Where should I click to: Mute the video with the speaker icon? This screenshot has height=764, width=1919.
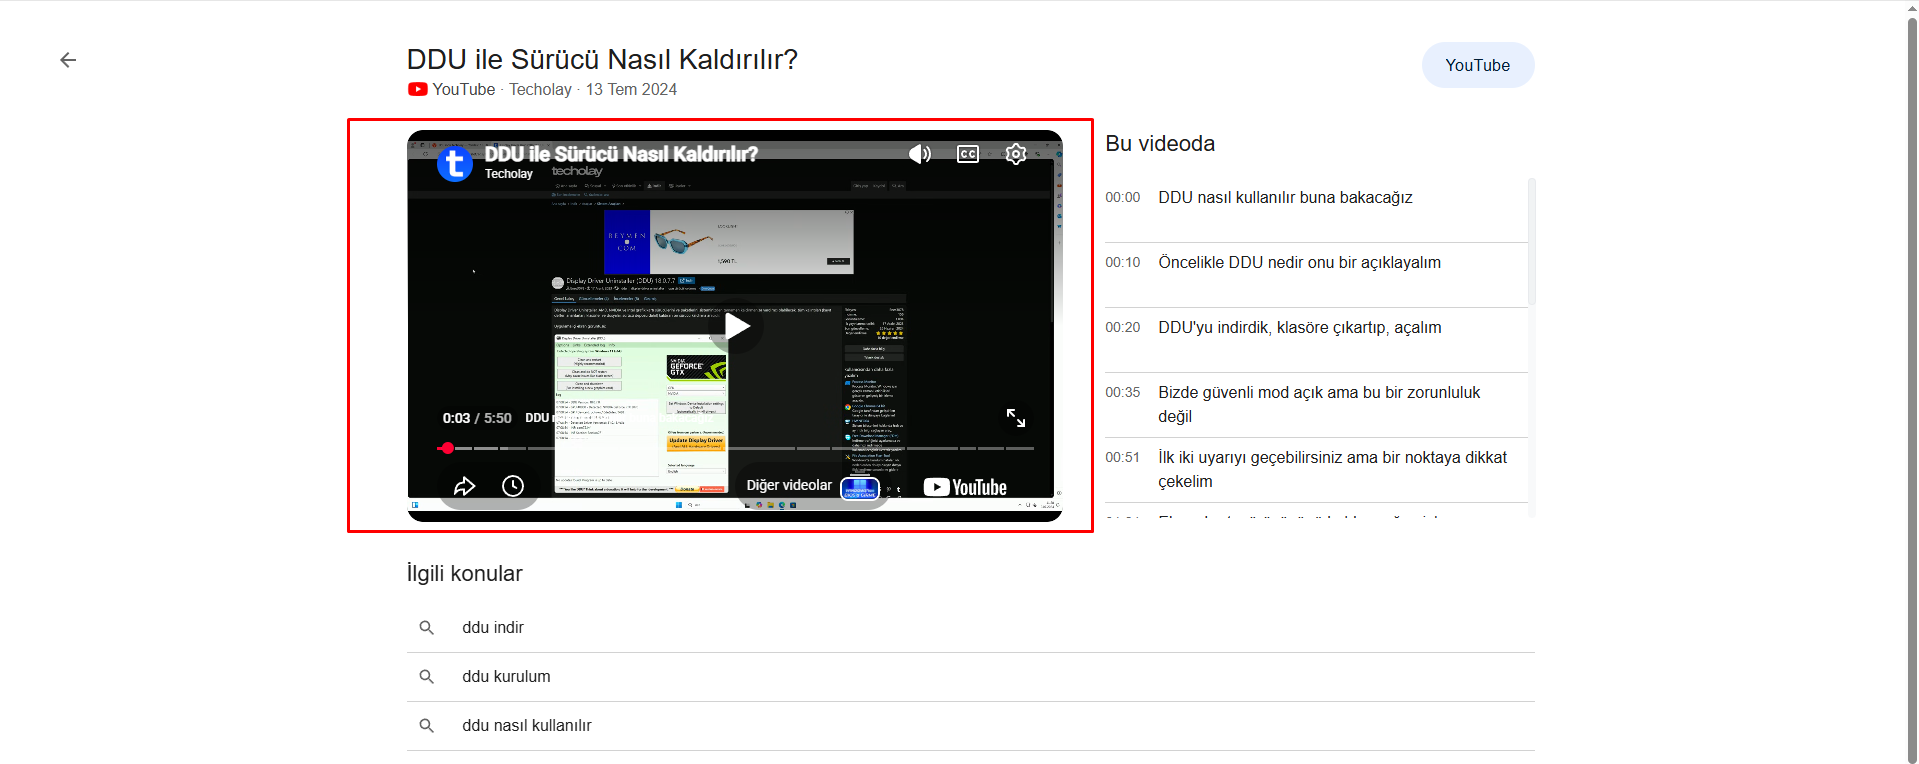click(920, 154)
